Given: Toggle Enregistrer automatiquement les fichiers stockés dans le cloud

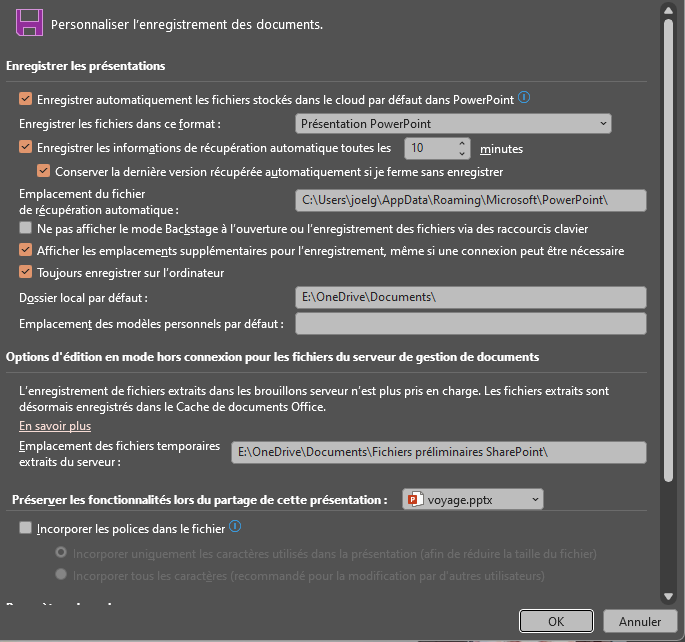Looking at the screenshot, I should [25, 99].
